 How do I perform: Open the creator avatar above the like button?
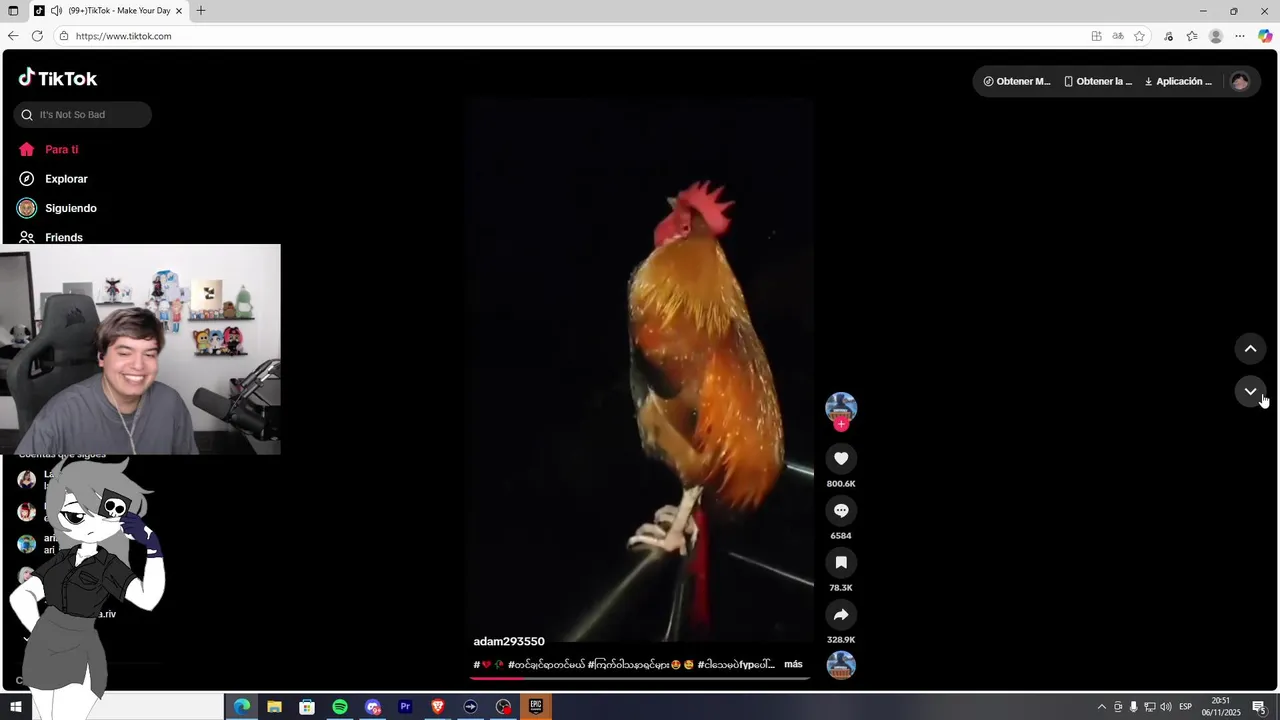click(x=841, y=407)
